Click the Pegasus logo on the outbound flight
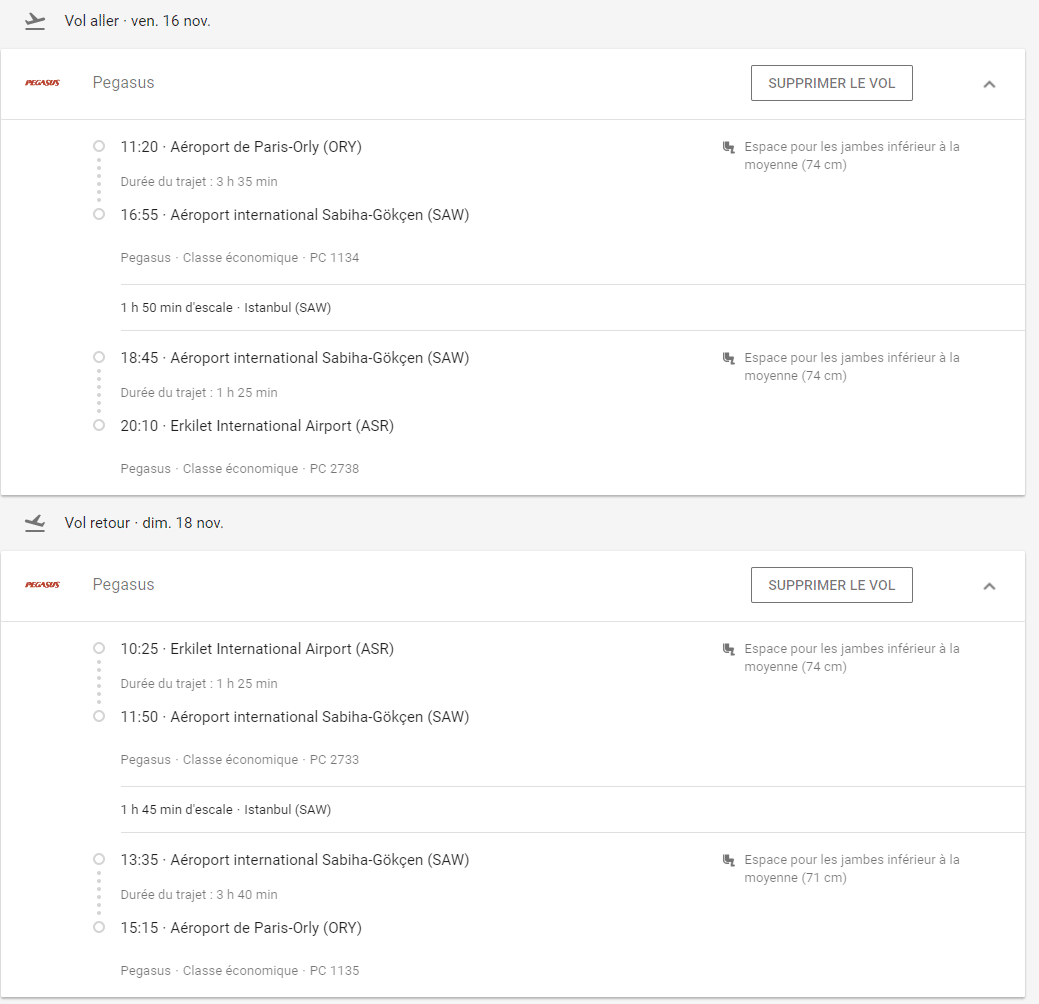Screen dimensions: 1039x1004 [x=42, y=83]
